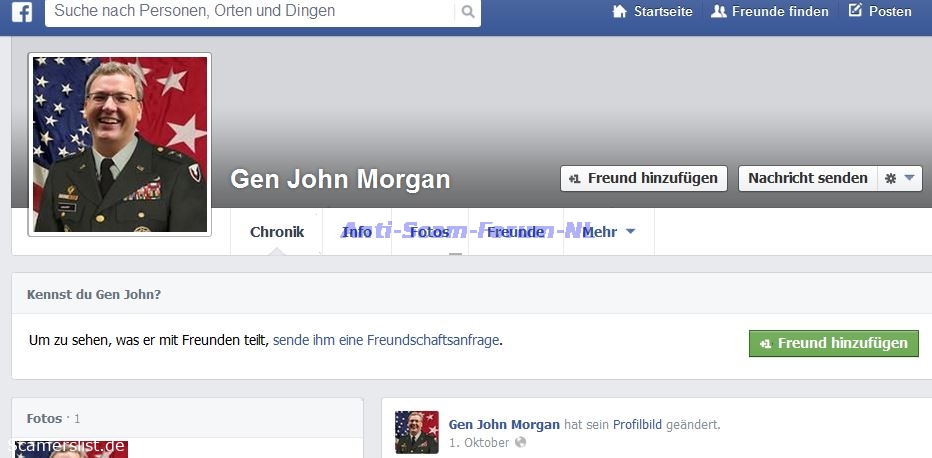Click the Posten compose button
This screenshot has height=458, width=932.
coord(880,12)
